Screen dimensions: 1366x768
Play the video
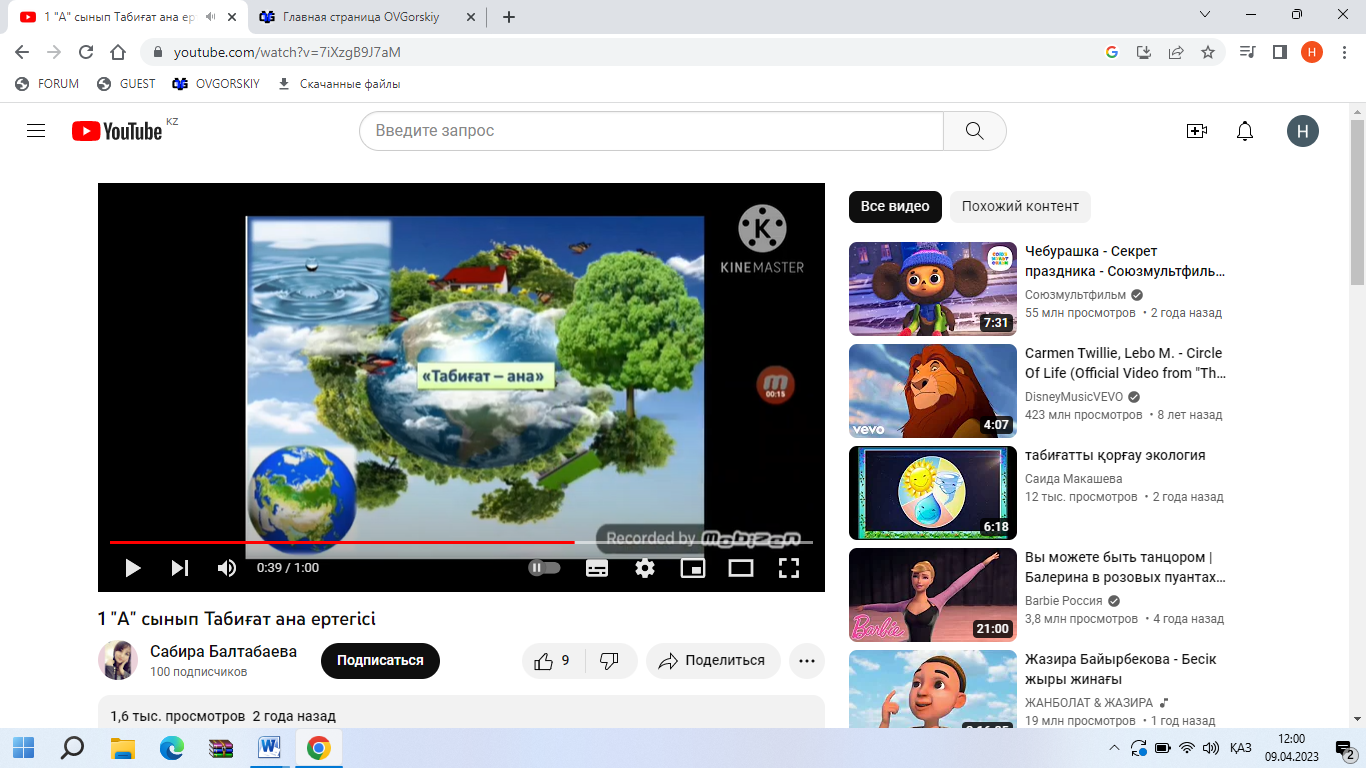pyautogui.click(x=132, y=568)
